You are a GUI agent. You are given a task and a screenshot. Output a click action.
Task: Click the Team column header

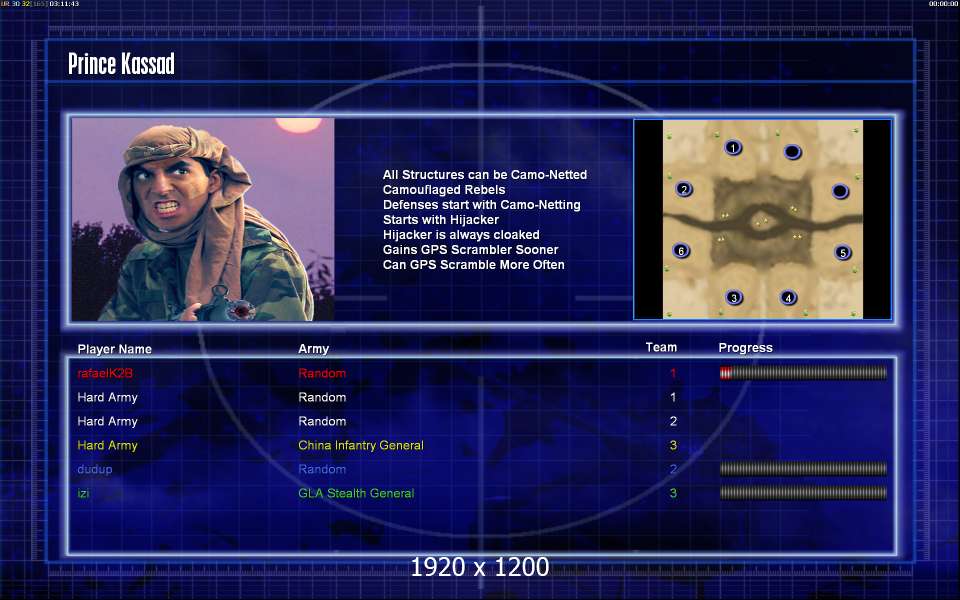click(x=661, y=347)
